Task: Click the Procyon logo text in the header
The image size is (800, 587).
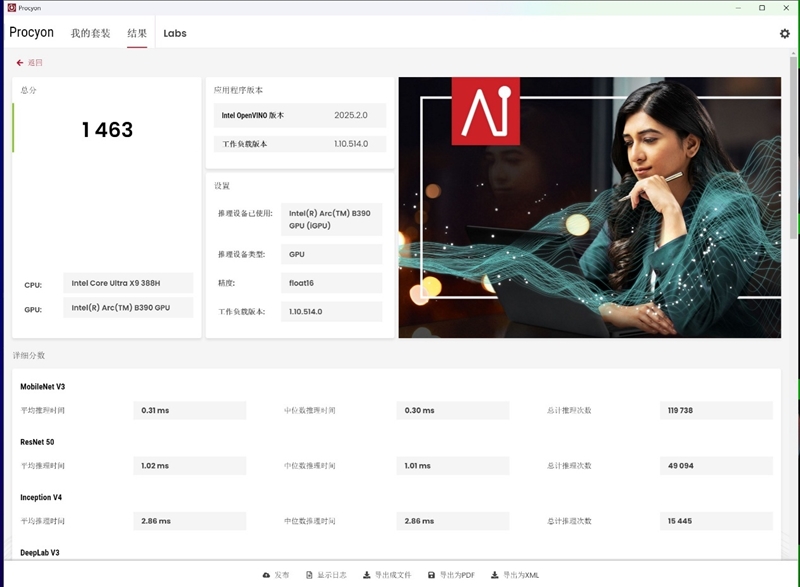Action: pos(32,33)
